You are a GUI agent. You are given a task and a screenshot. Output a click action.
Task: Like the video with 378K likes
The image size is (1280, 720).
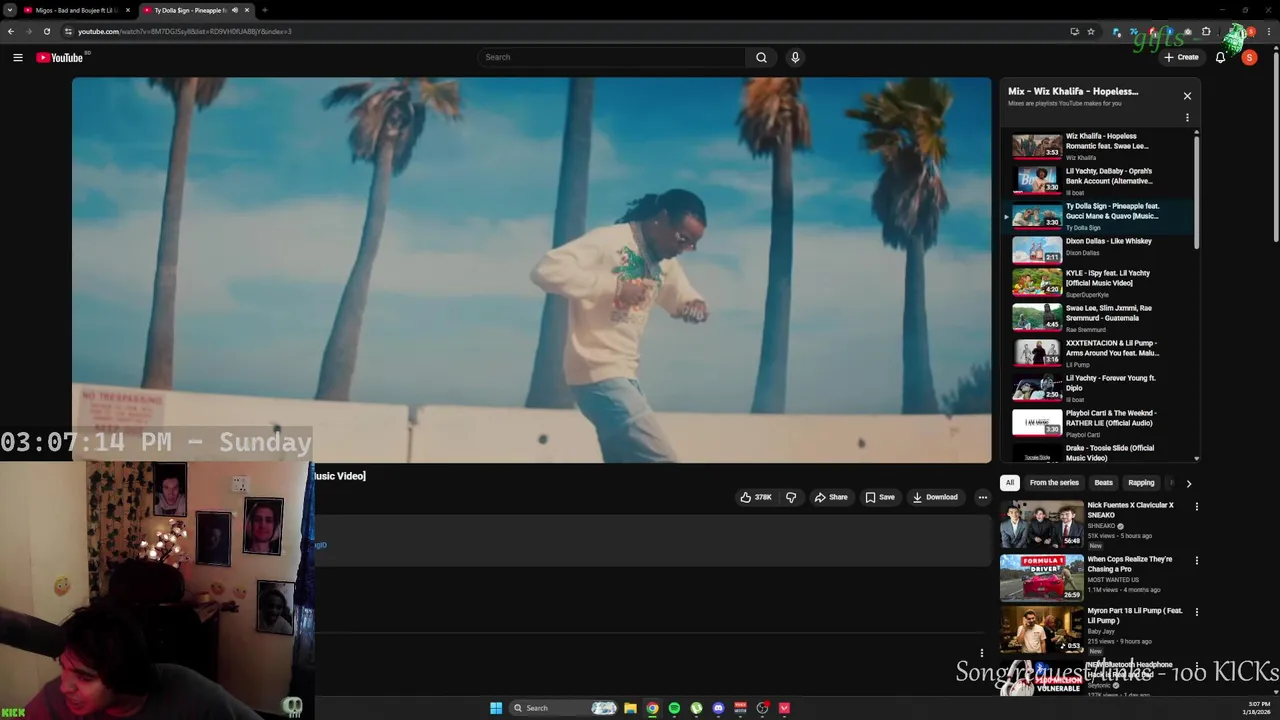[756, 497]
